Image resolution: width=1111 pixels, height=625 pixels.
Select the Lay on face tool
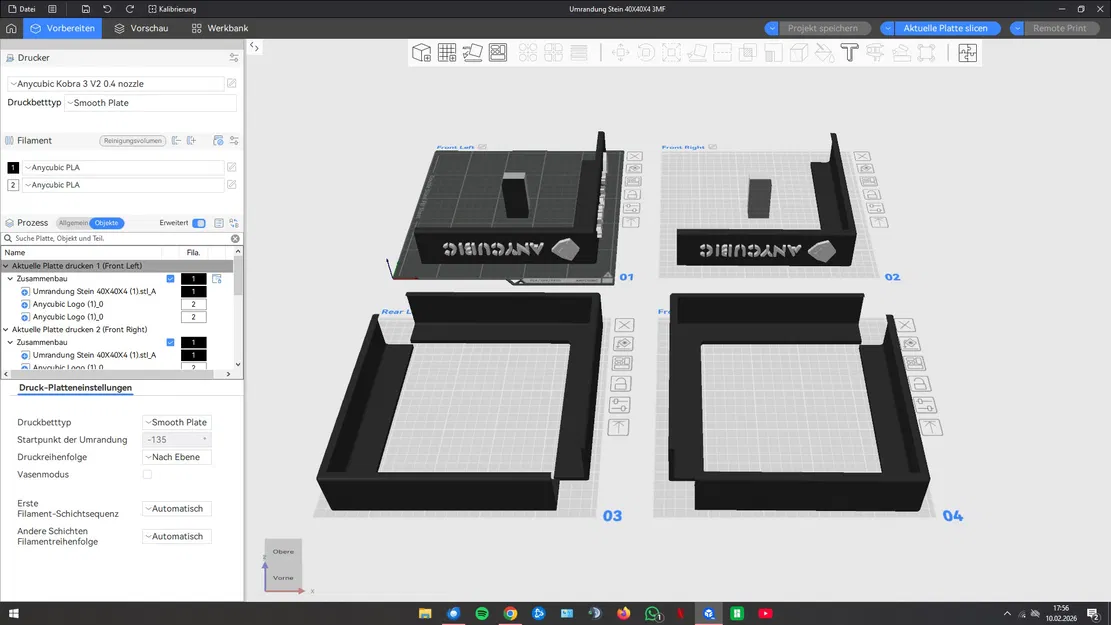[697, 52]
